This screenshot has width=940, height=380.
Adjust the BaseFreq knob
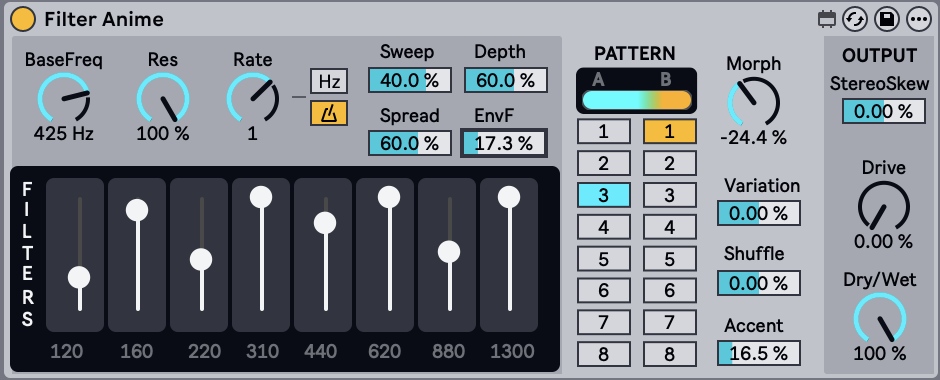coord(64,98)
